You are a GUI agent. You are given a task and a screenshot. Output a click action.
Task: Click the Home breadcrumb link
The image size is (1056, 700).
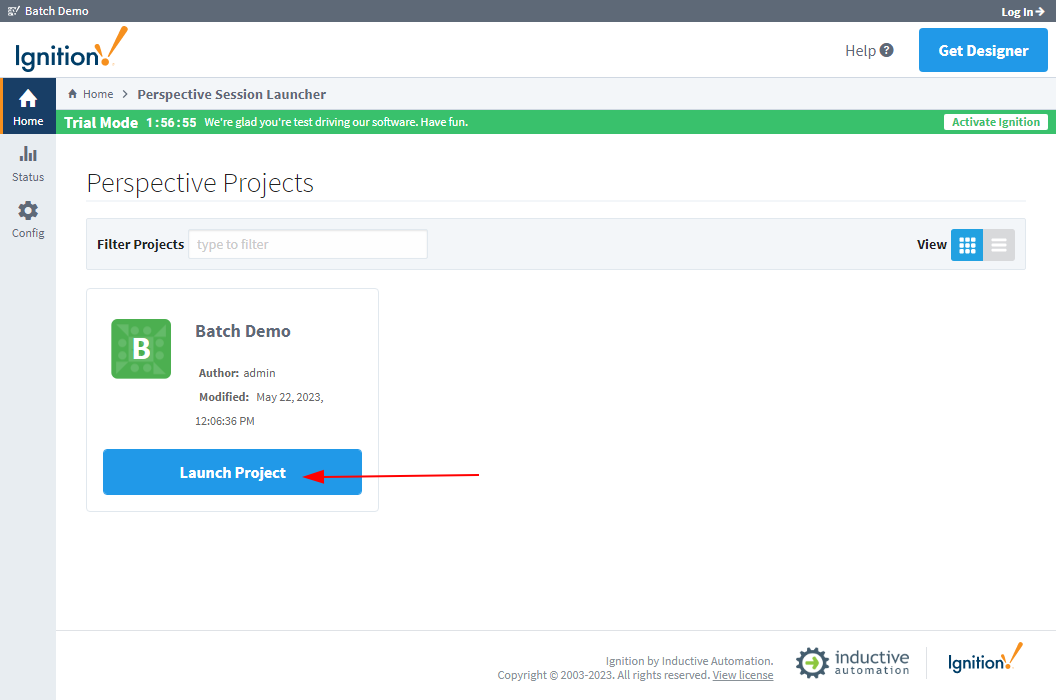[97, 94]
